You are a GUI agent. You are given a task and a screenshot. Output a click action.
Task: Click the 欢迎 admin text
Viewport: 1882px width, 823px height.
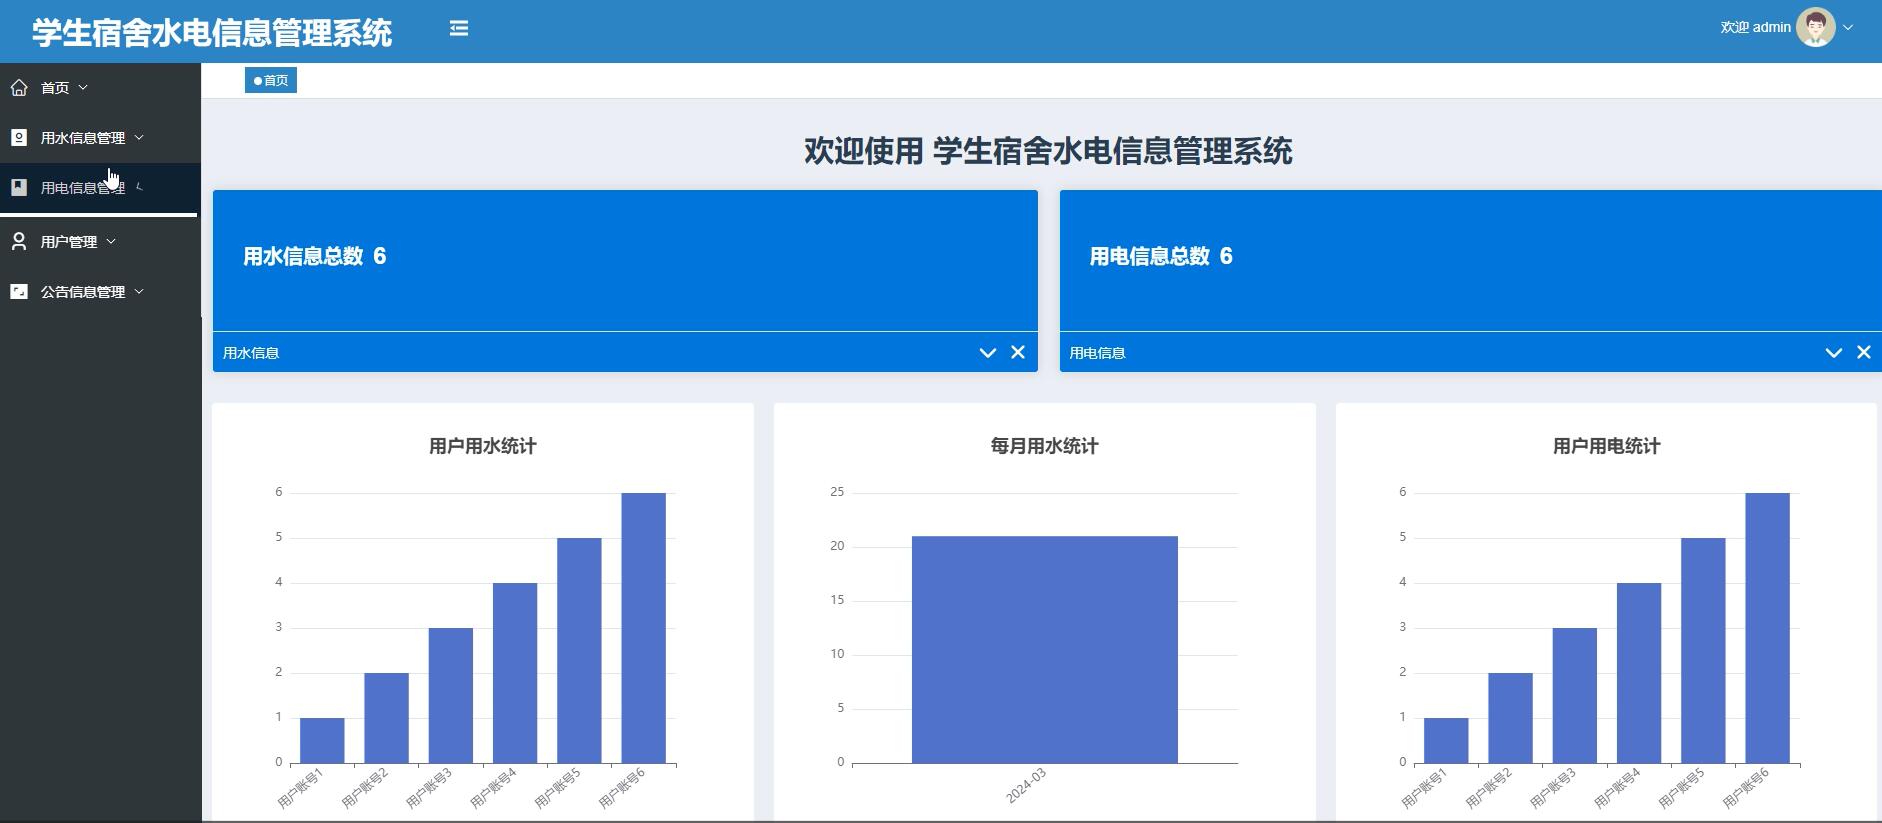coord(1755,28)
